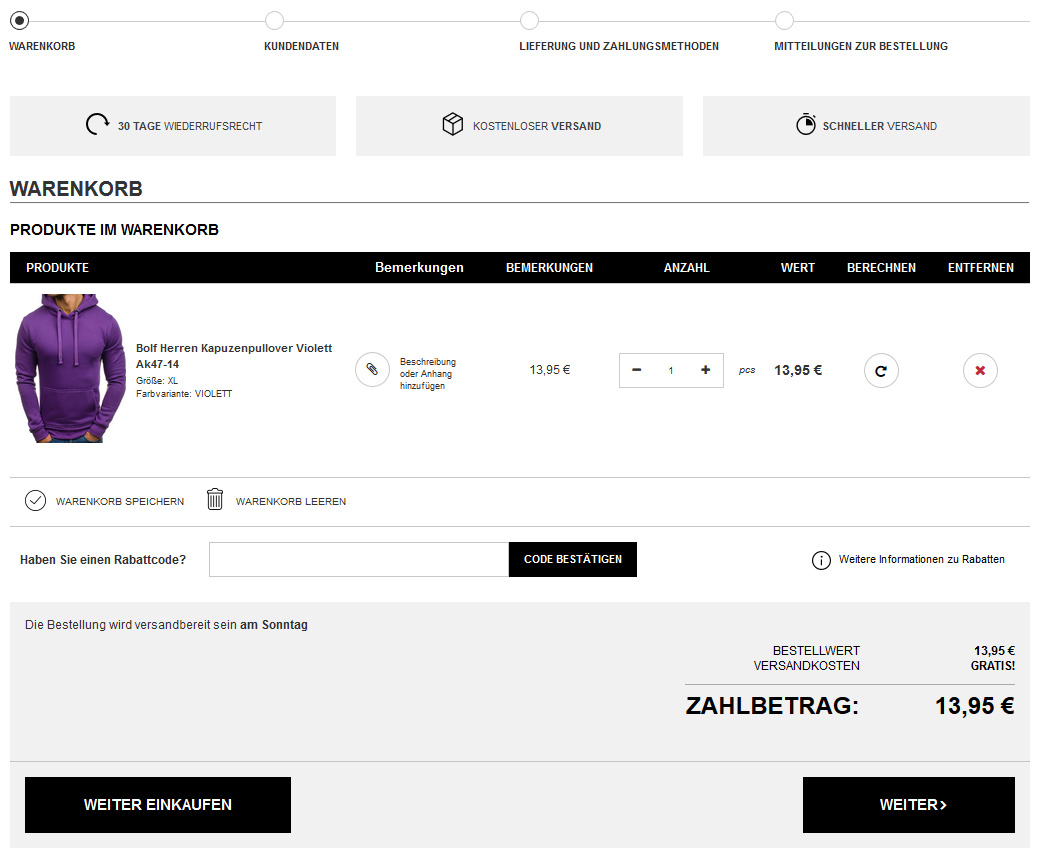Click the Rabattcode input field

(x=359, y=560)
